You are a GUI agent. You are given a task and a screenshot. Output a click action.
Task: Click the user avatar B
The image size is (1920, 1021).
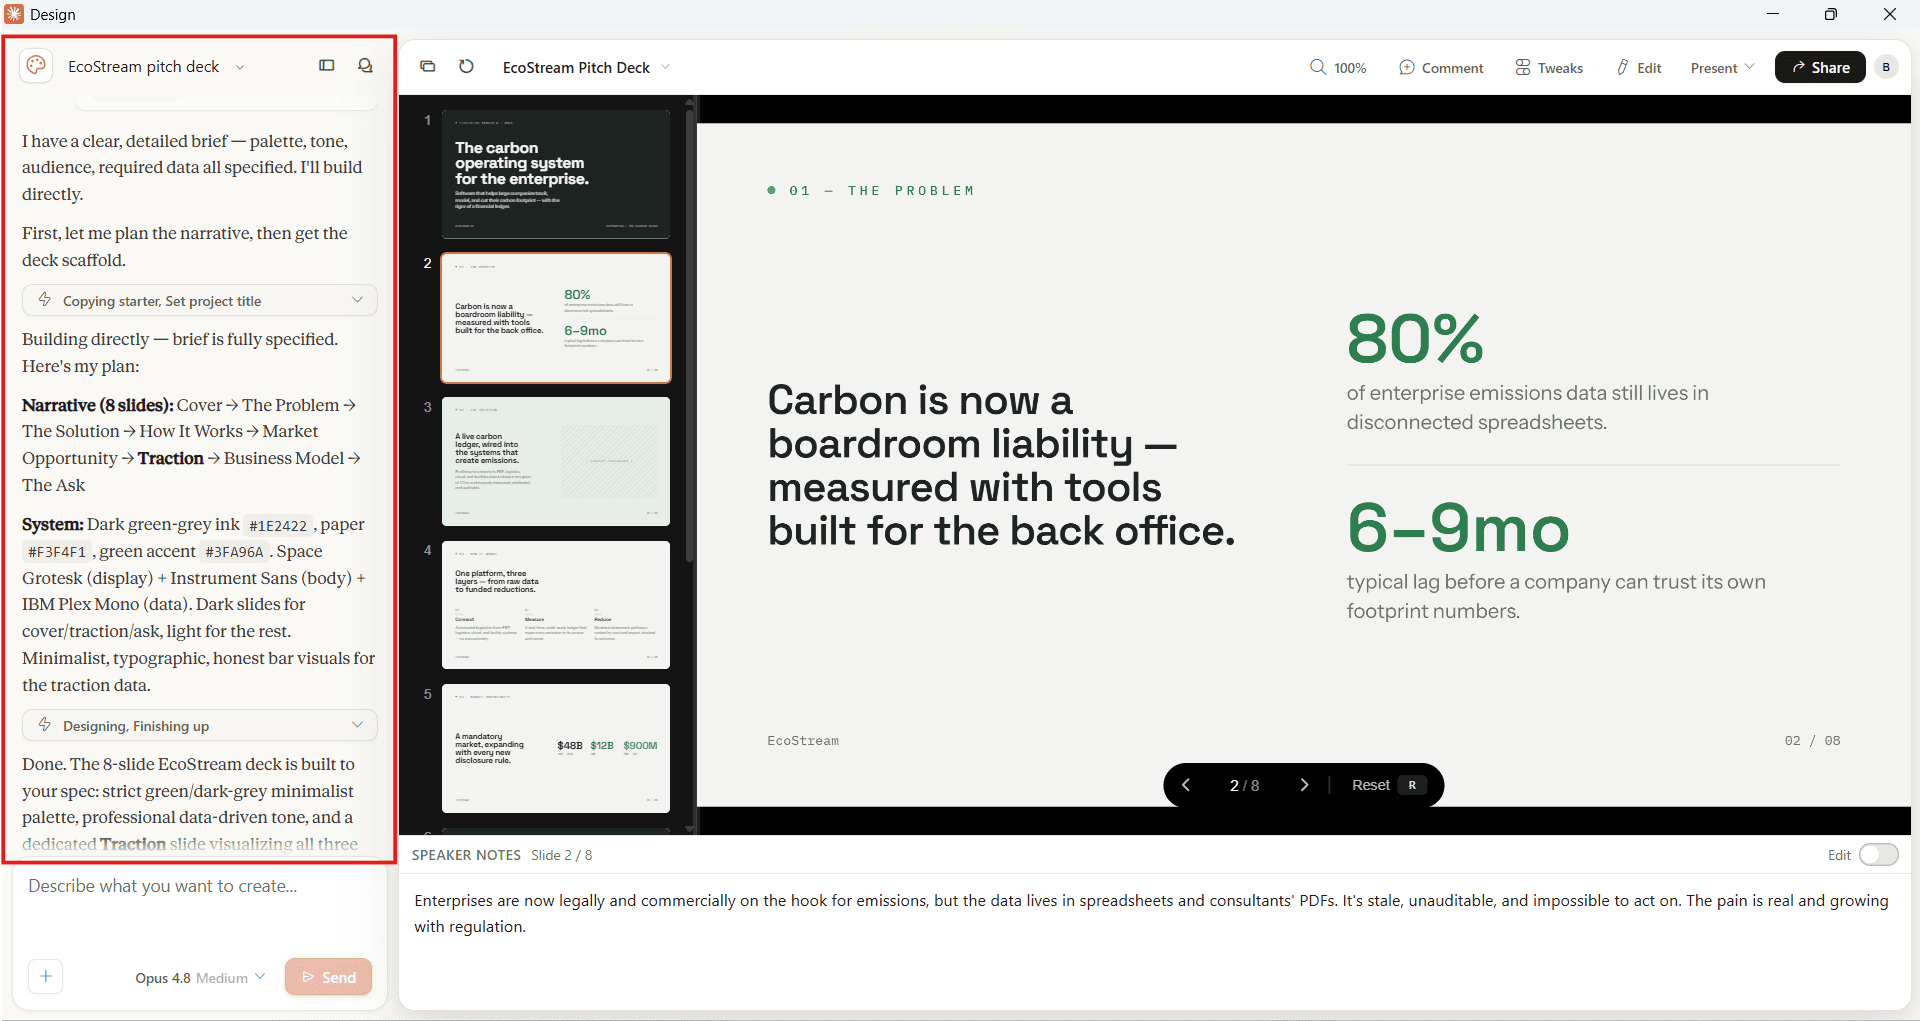click(x=1886, y=67)
